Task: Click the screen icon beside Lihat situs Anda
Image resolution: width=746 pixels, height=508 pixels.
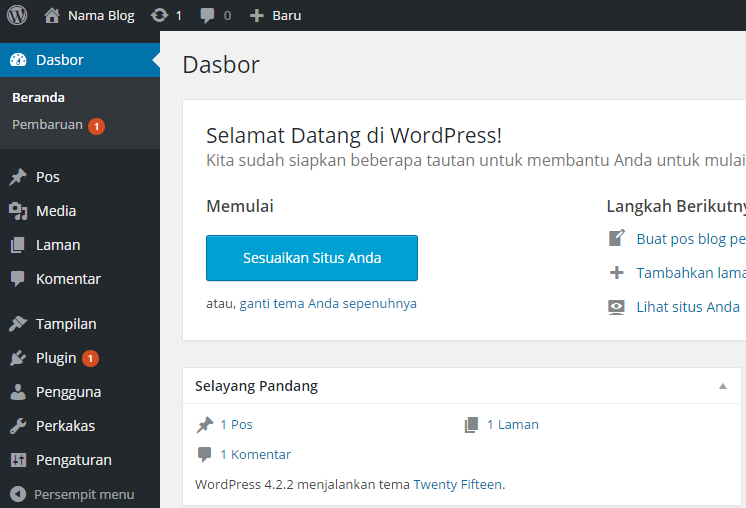Action: pyautogui.click(x=616, y=307)
